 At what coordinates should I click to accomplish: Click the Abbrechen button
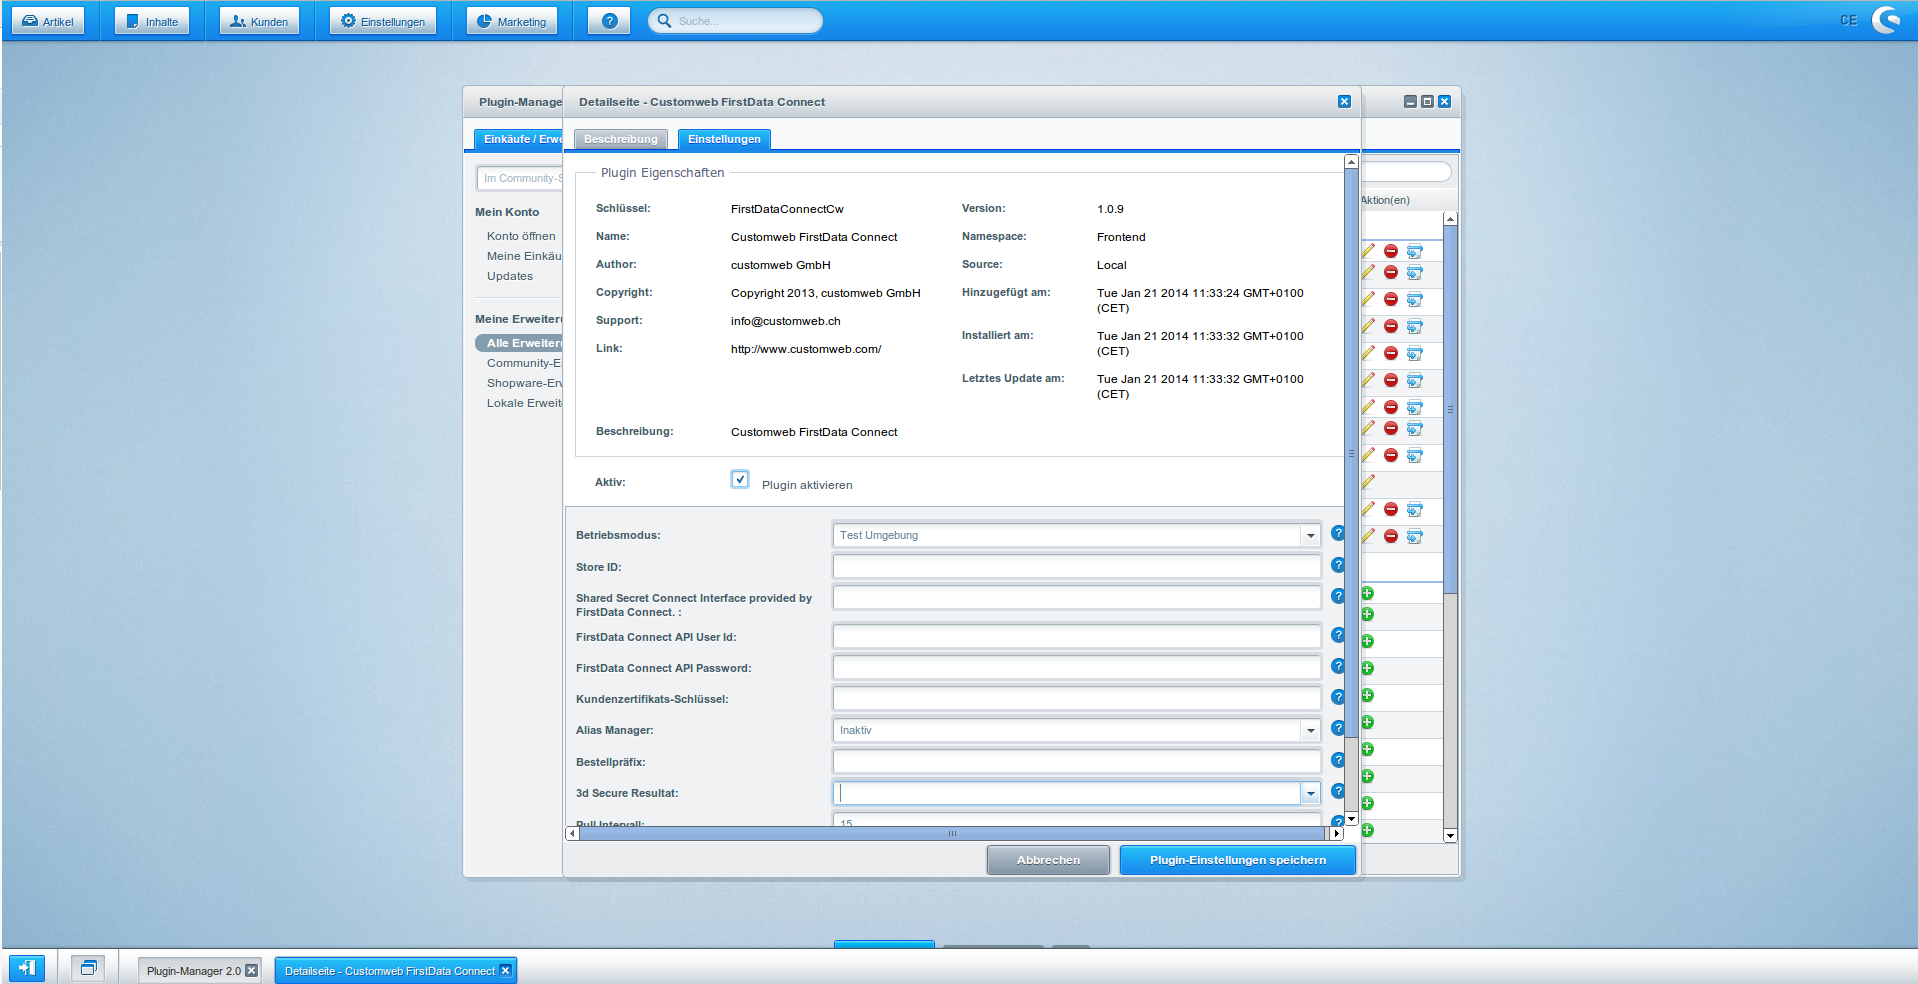coord(1048,860)
